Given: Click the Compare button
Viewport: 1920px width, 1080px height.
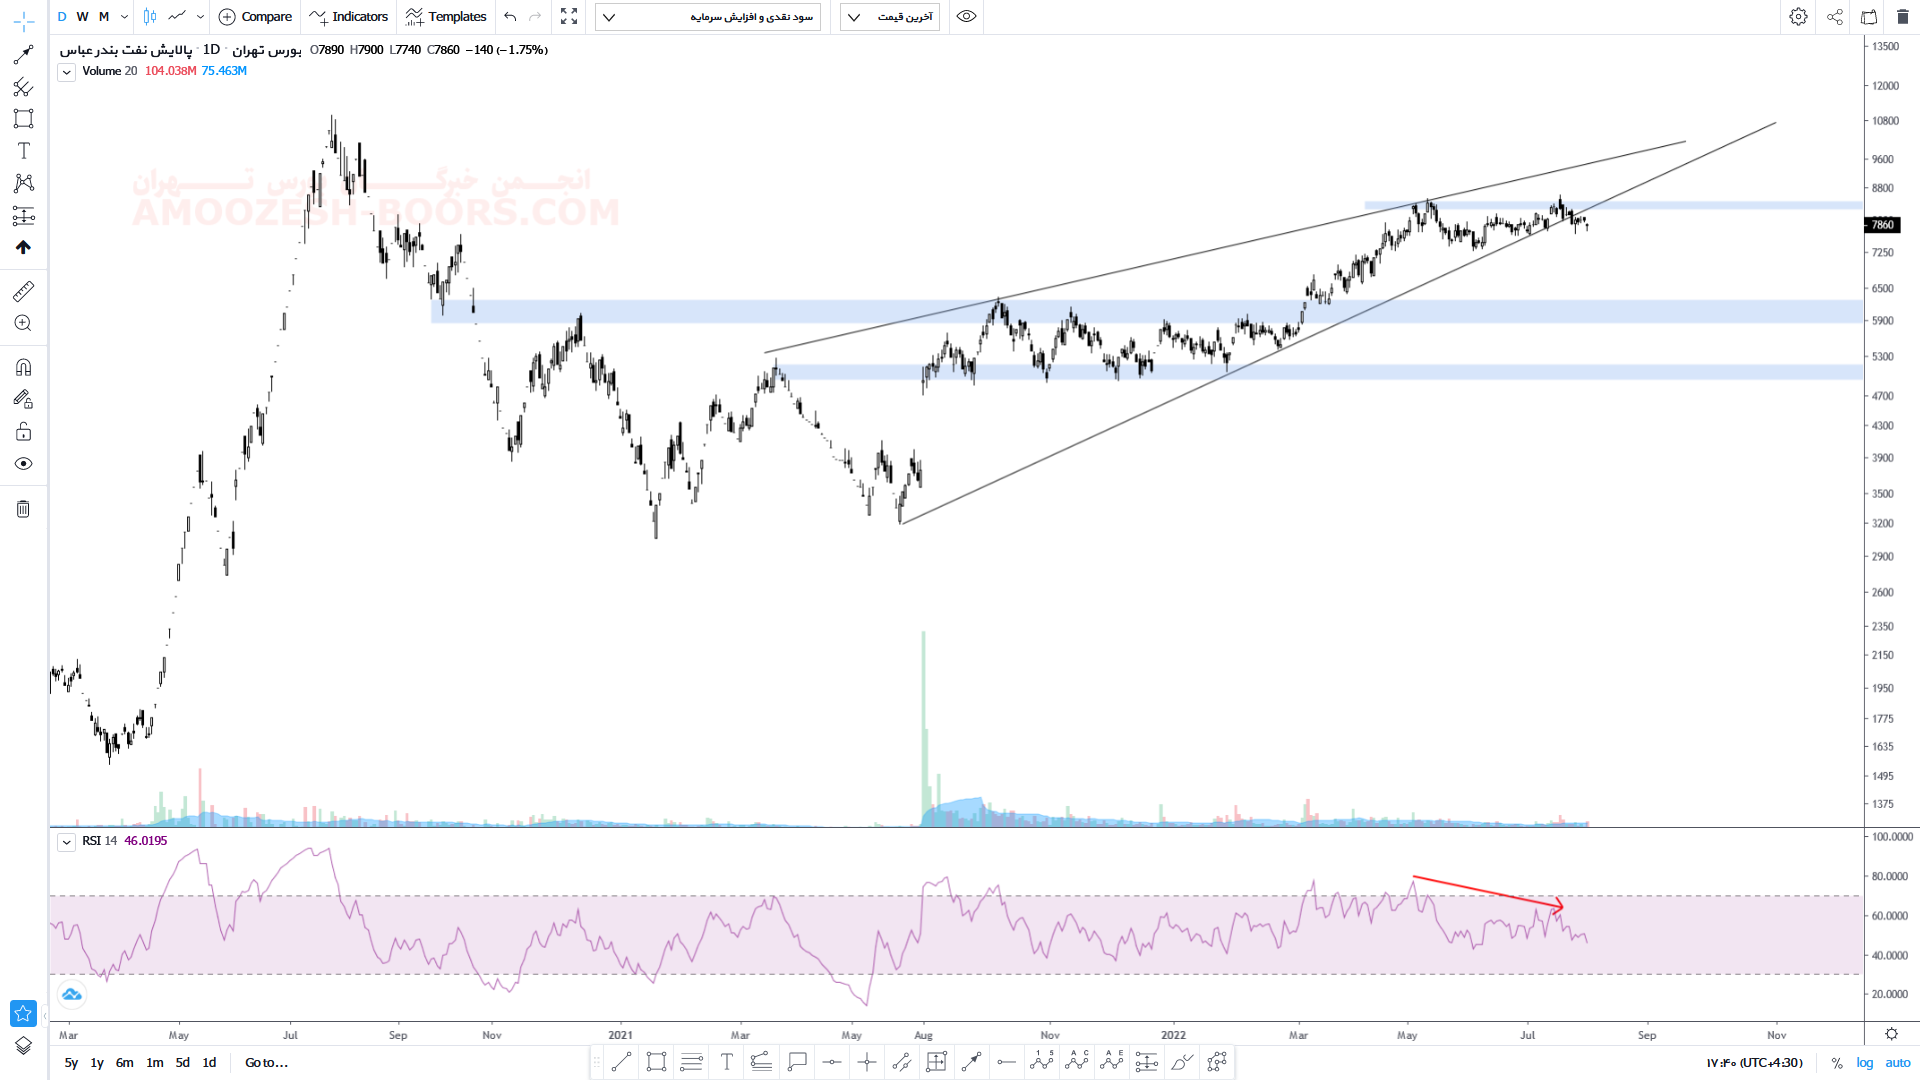Looking at the screenshot, I should tap(256, 17).
